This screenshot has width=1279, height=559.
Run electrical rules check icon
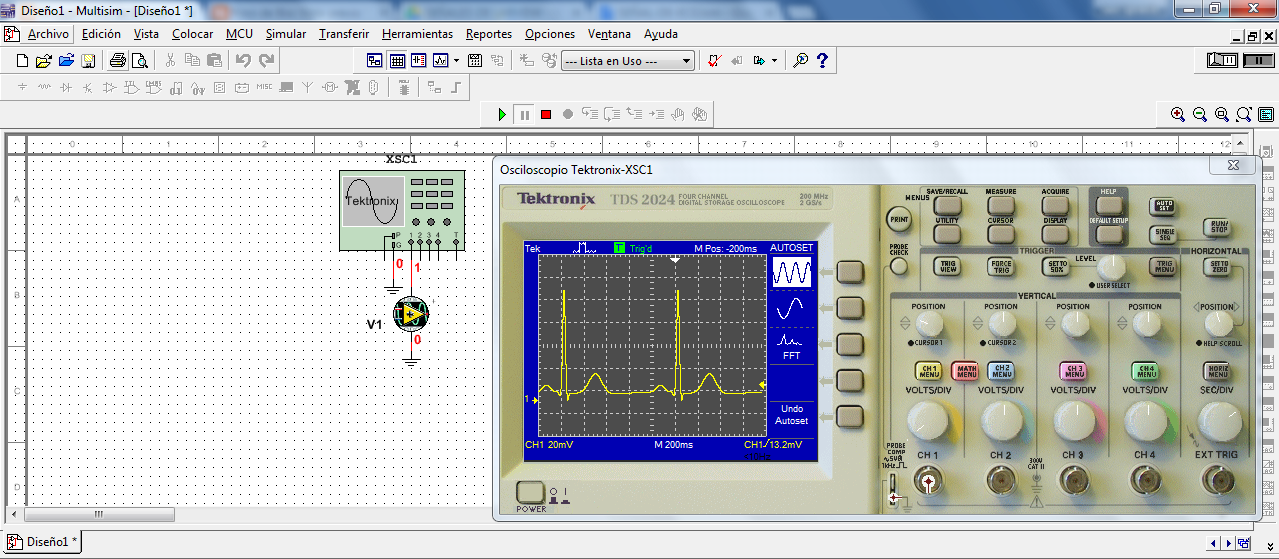[x=714, y=61]
